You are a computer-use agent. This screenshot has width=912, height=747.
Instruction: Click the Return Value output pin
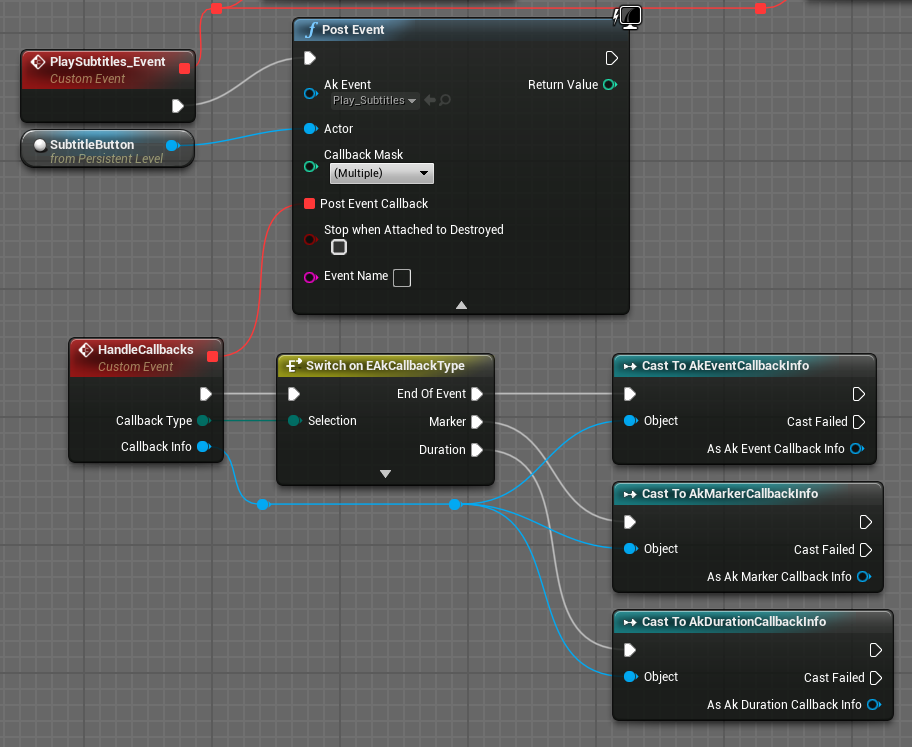(x=609, y=85)
